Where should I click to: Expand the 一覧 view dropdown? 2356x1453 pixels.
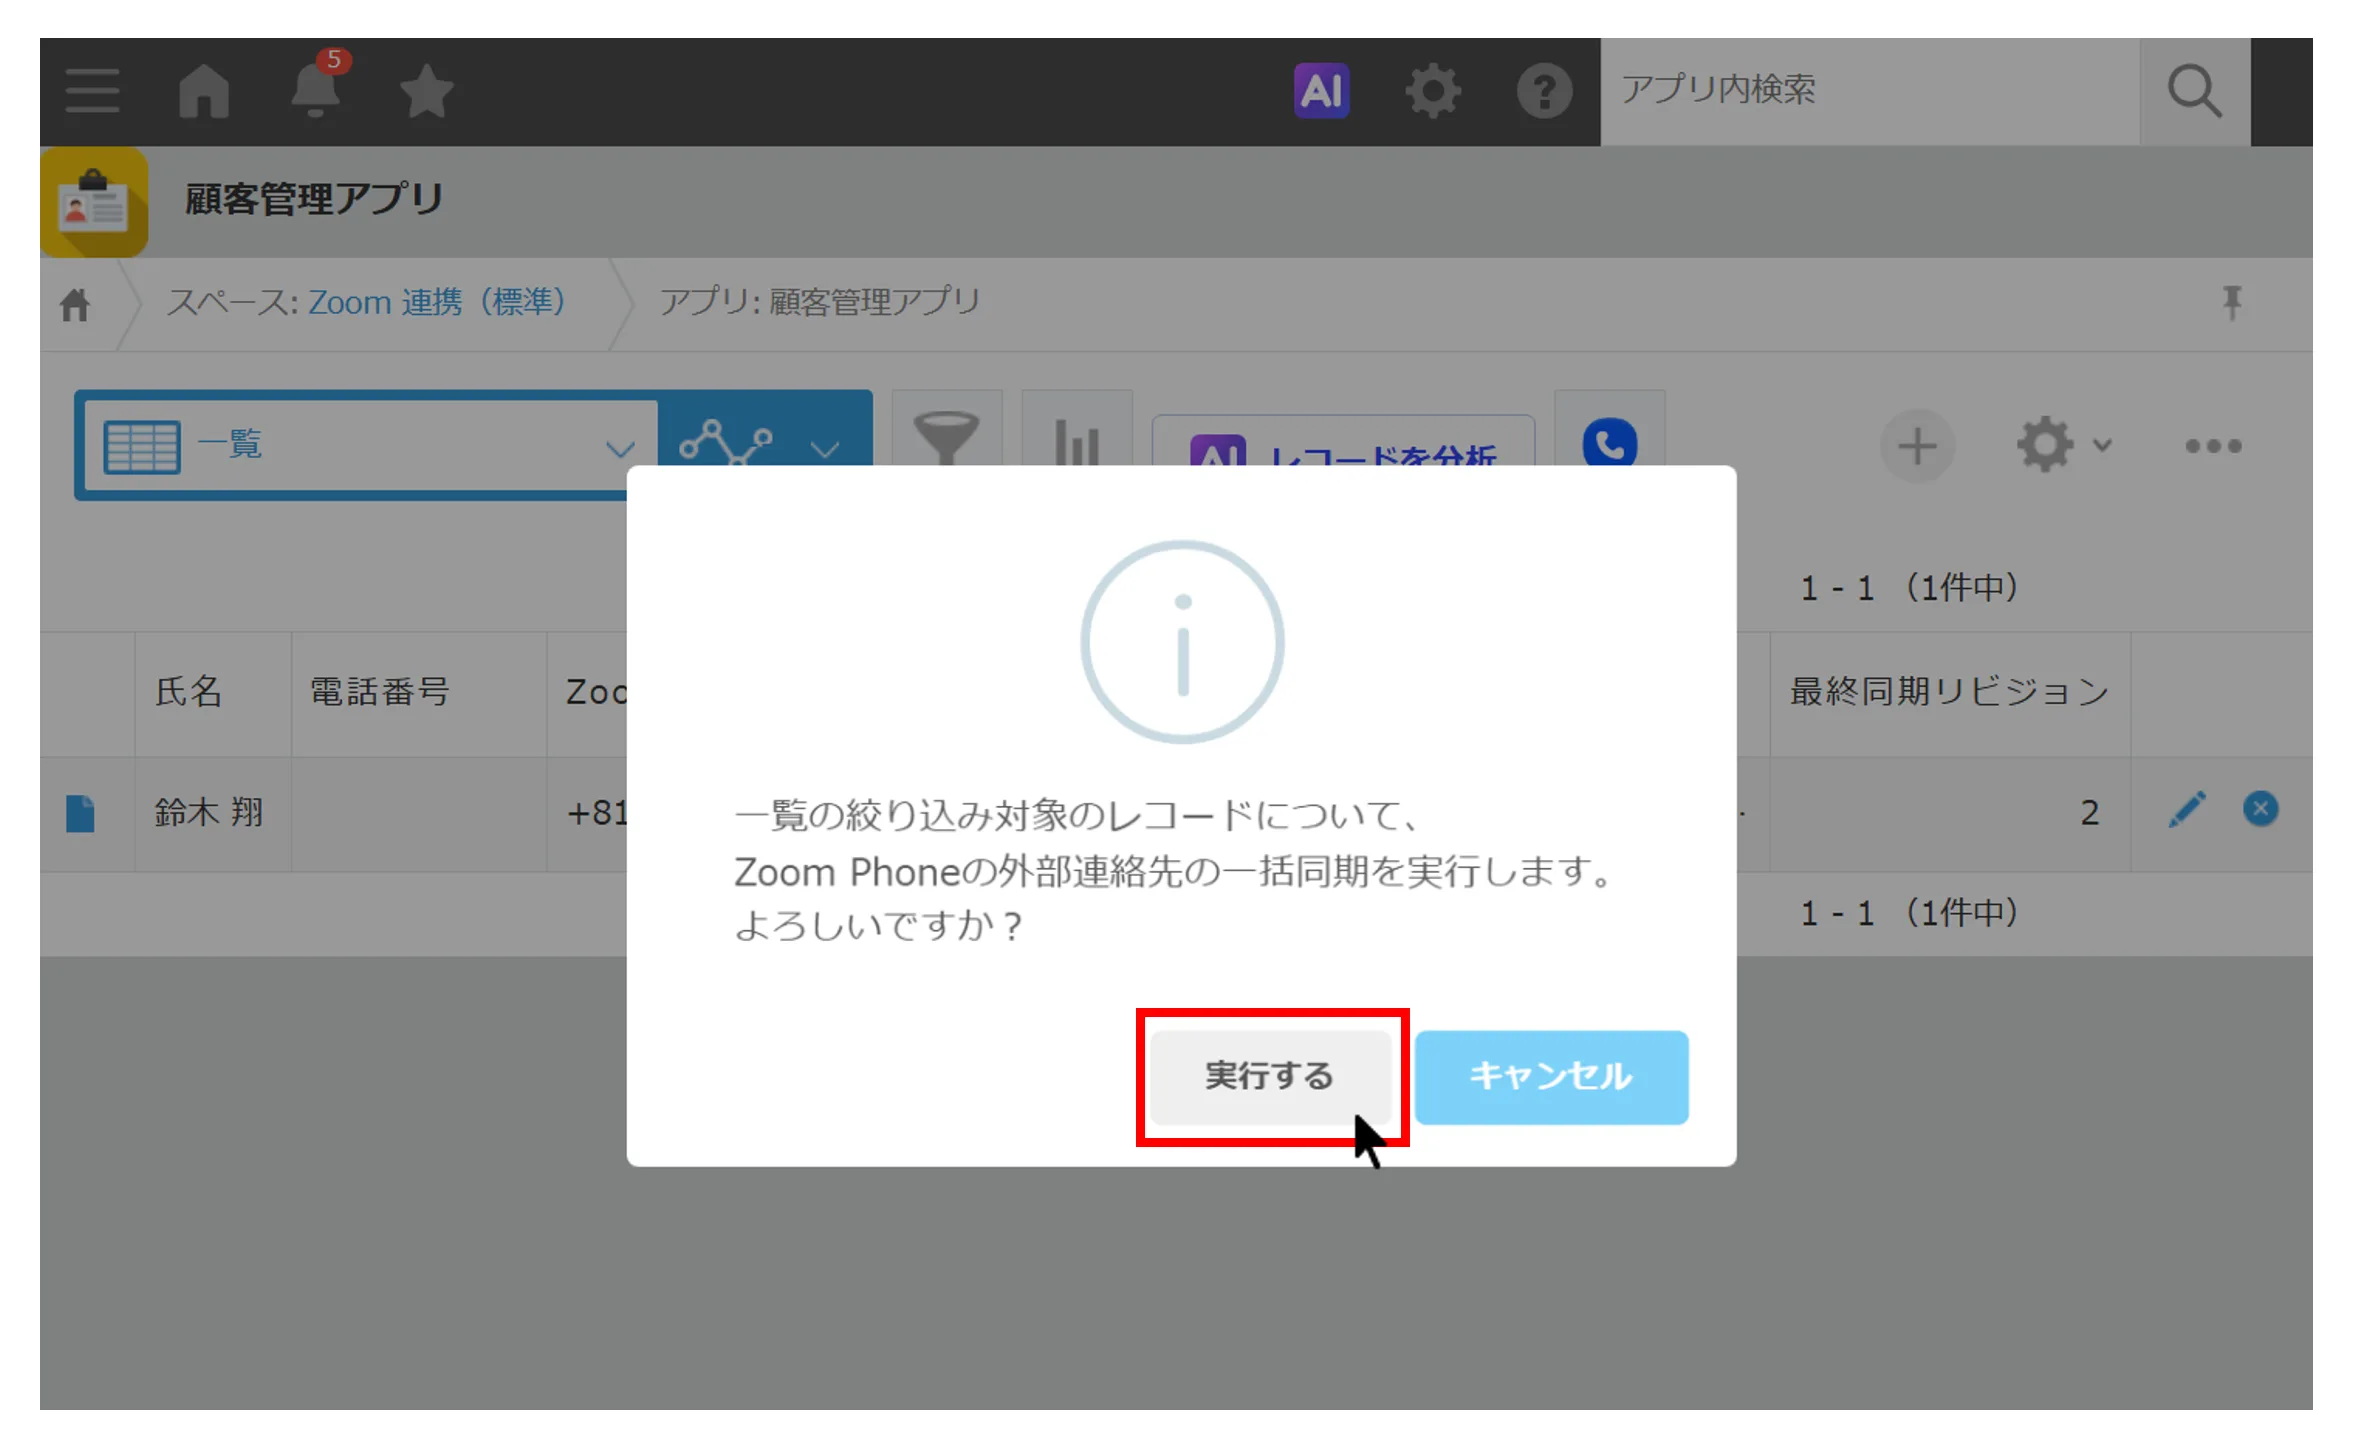(370, 446)
